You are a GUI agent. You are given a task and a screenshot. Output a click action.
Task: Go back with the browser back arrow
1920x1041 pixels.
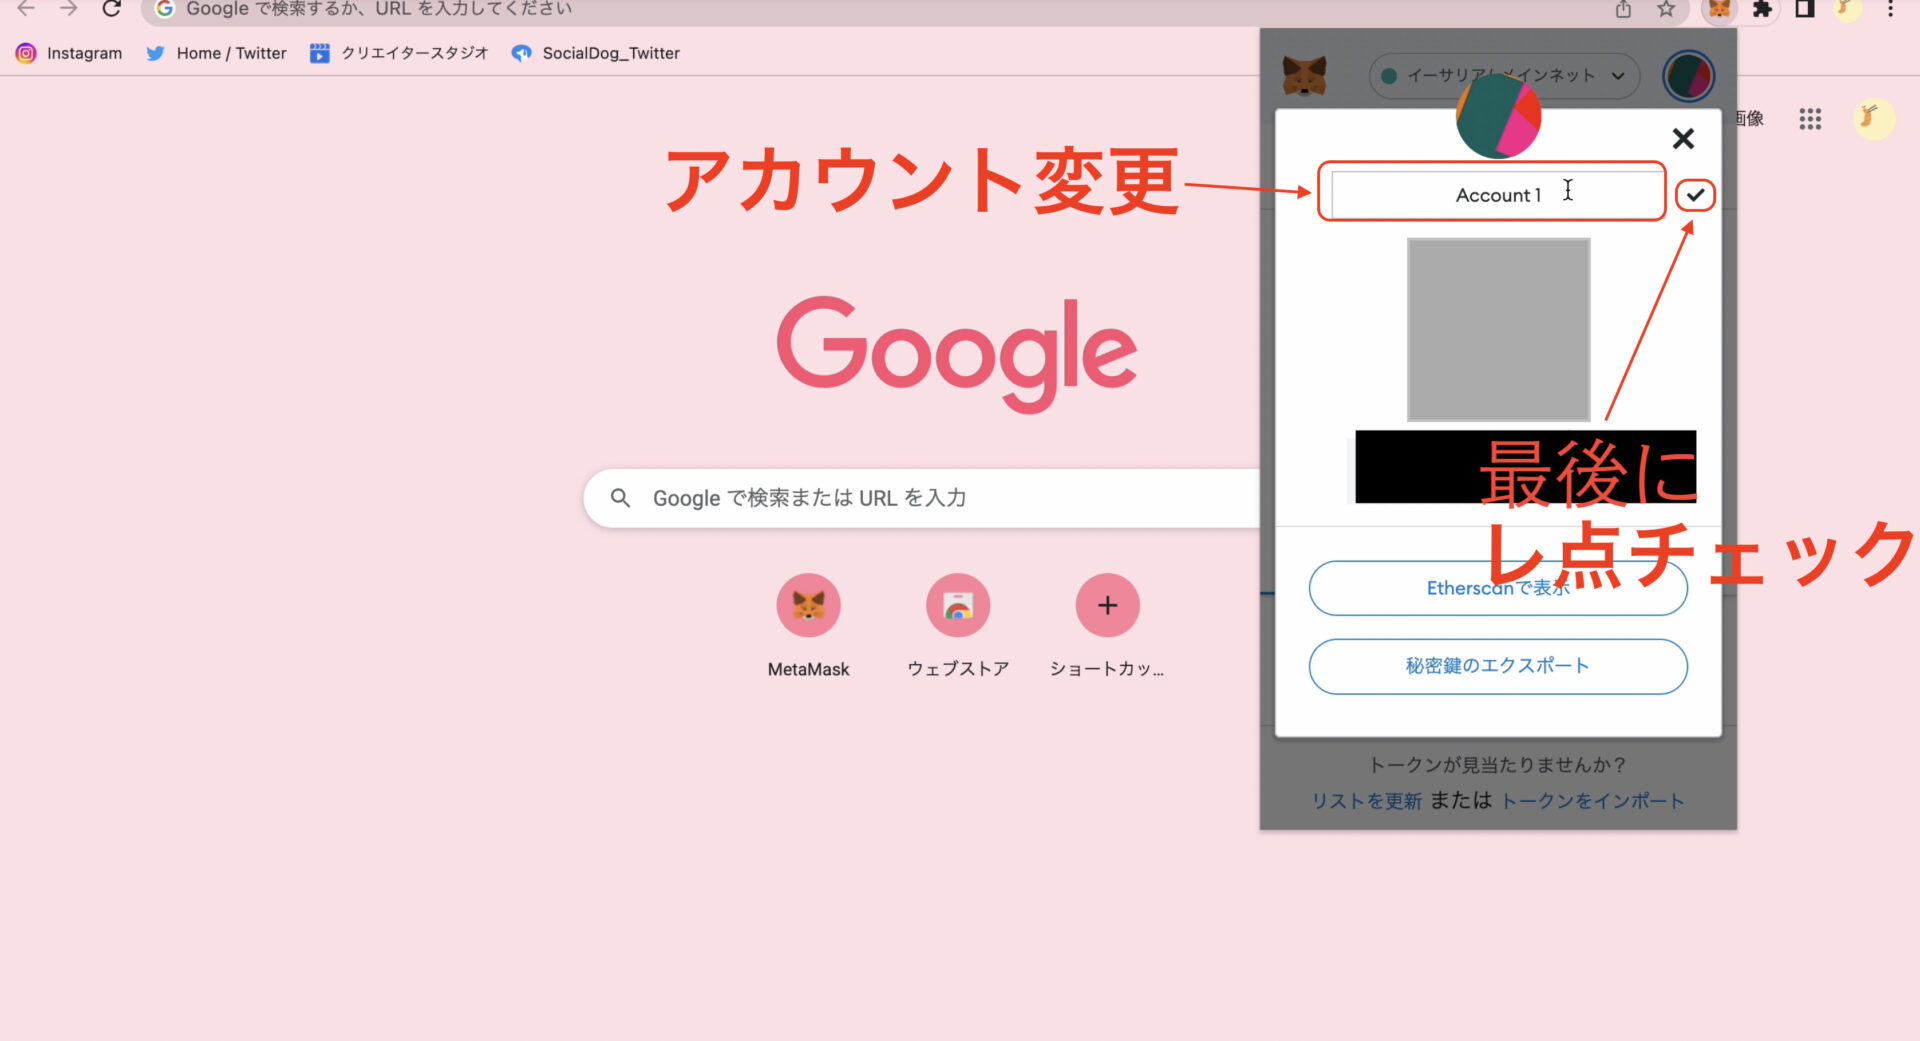[26, 9]
